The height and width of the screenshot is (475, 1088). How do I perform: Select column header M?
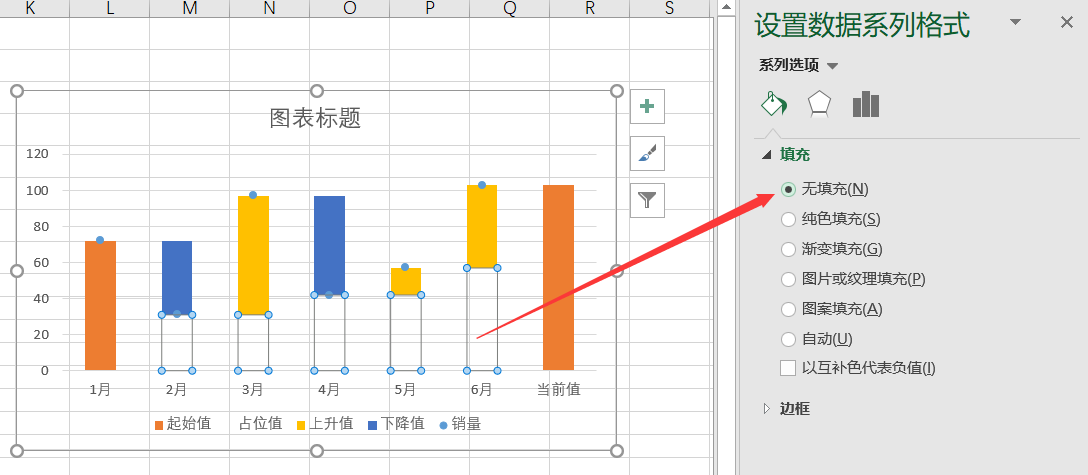click(189, 8)
